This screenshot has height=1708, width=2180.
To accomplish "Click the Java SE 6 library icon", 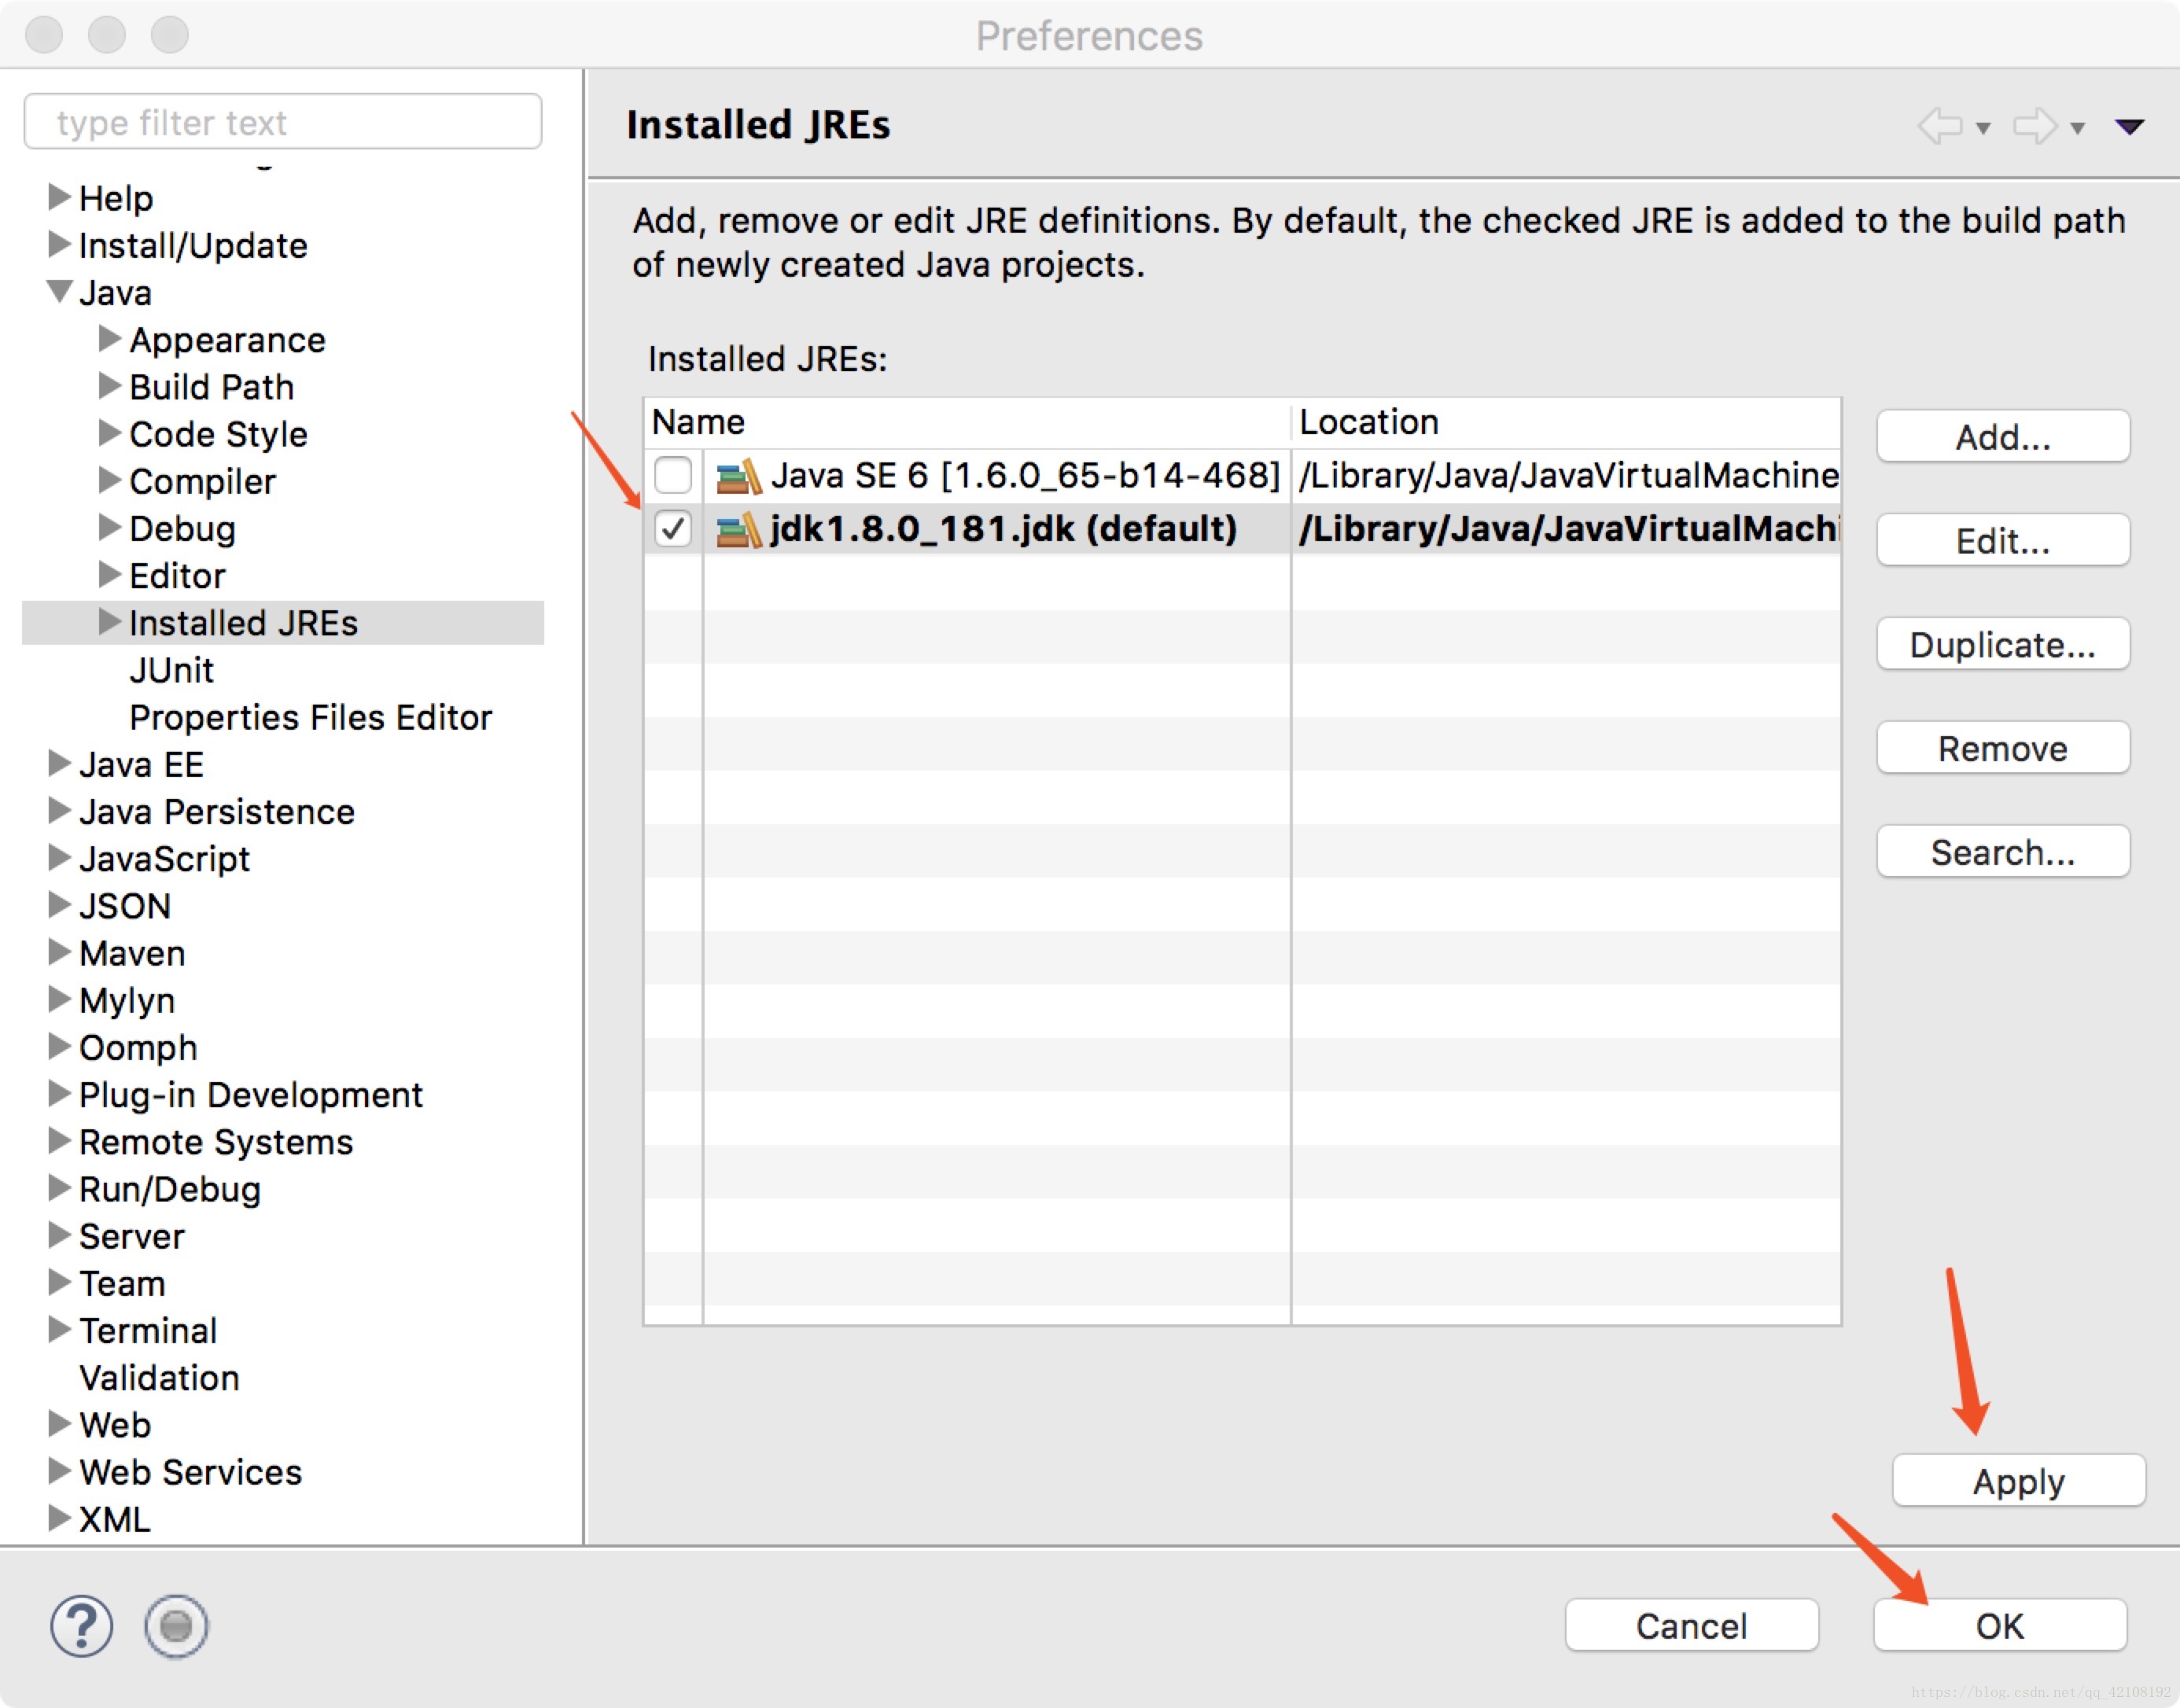I will click(x=739, y=476).
